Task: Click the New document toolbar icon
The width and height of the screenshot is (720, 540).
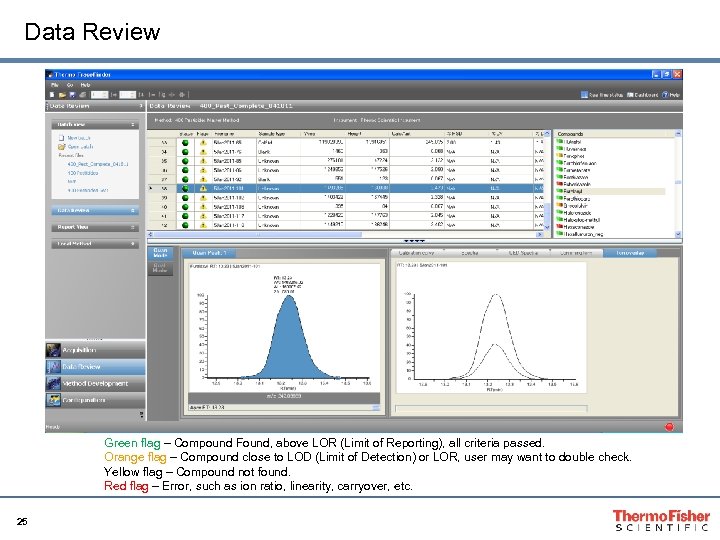Action: tap(52, 95)
